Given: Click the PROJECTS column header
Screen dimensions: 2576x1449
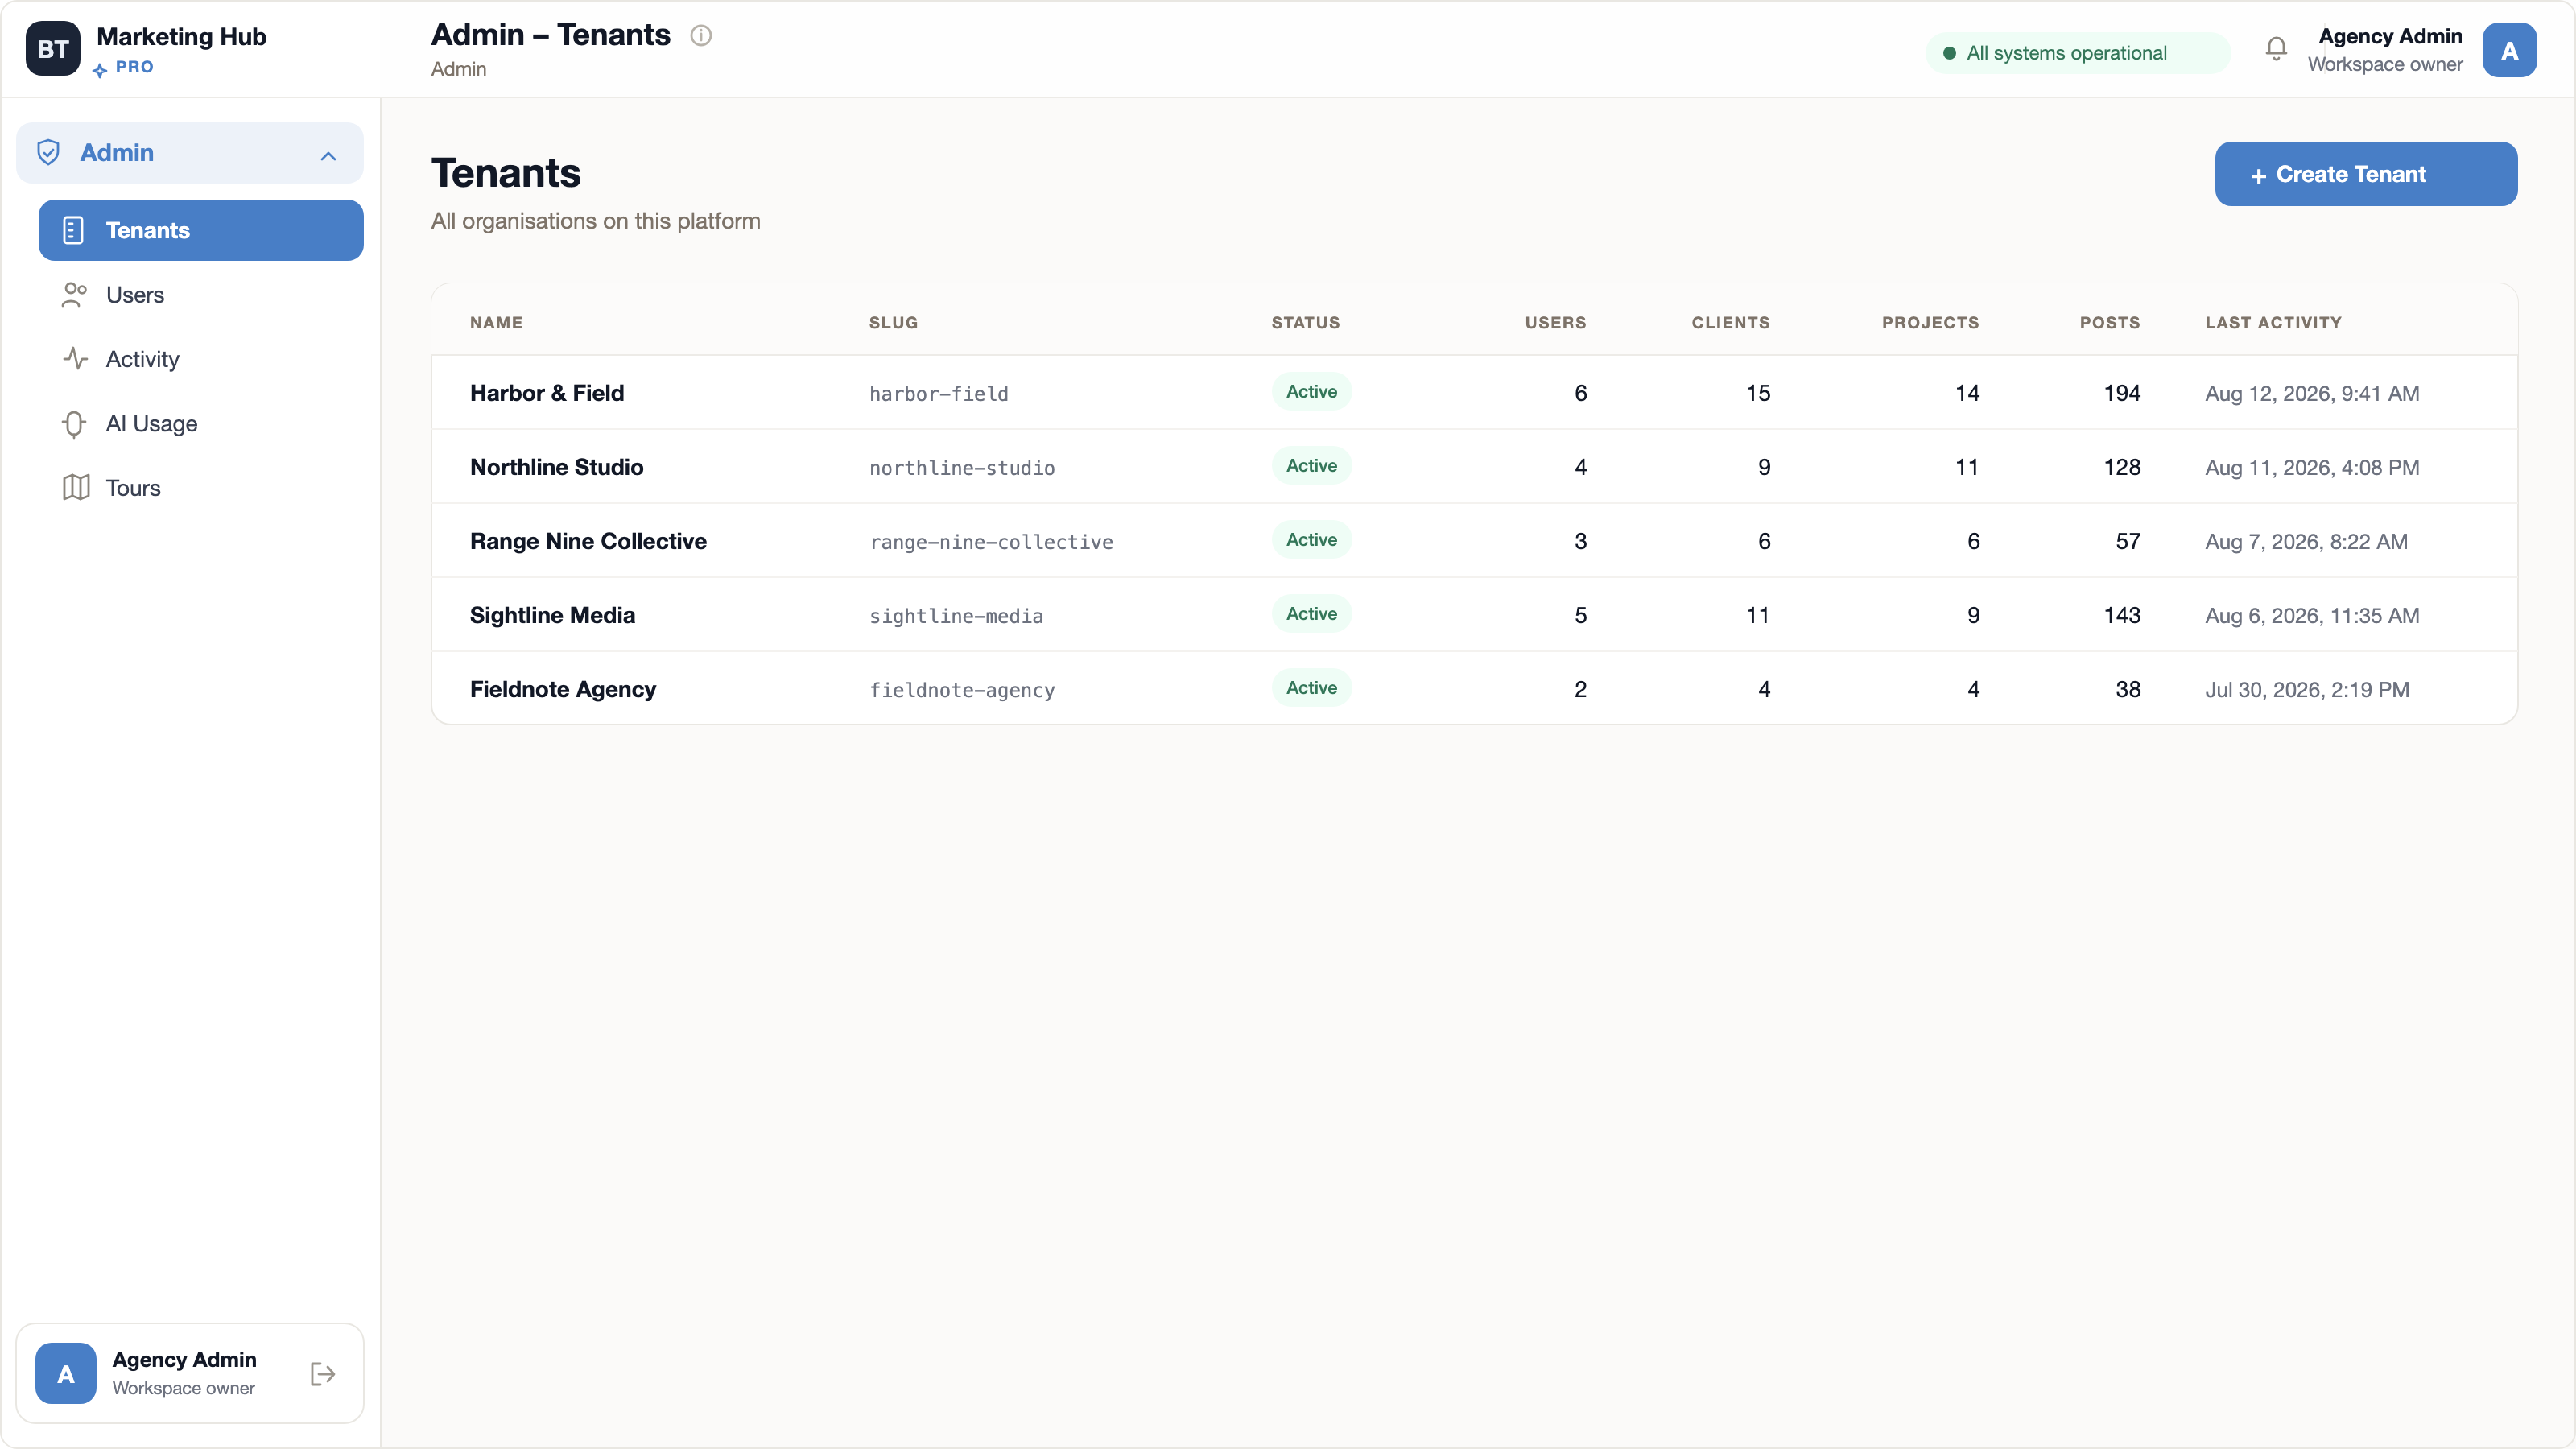Looking at the screenshot, I should 1930,322.
